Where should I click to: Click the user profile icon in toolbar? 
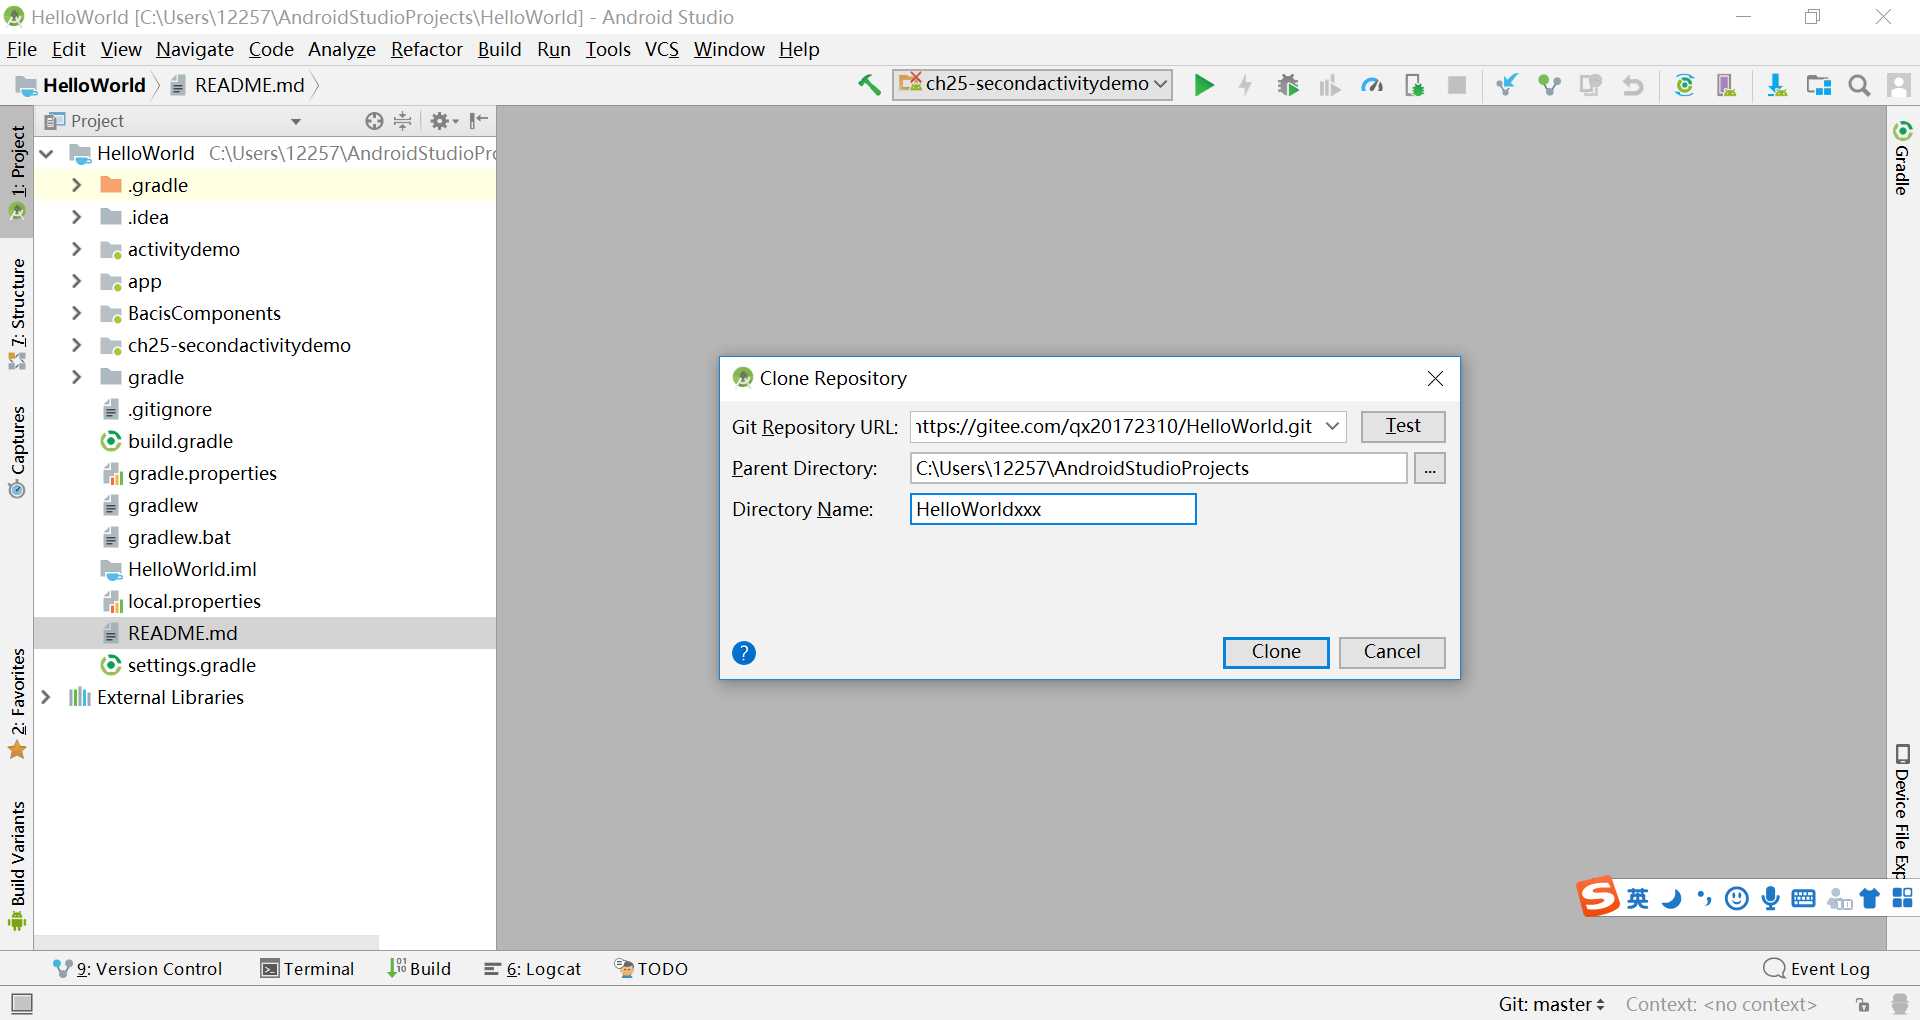coord(1898,85)
